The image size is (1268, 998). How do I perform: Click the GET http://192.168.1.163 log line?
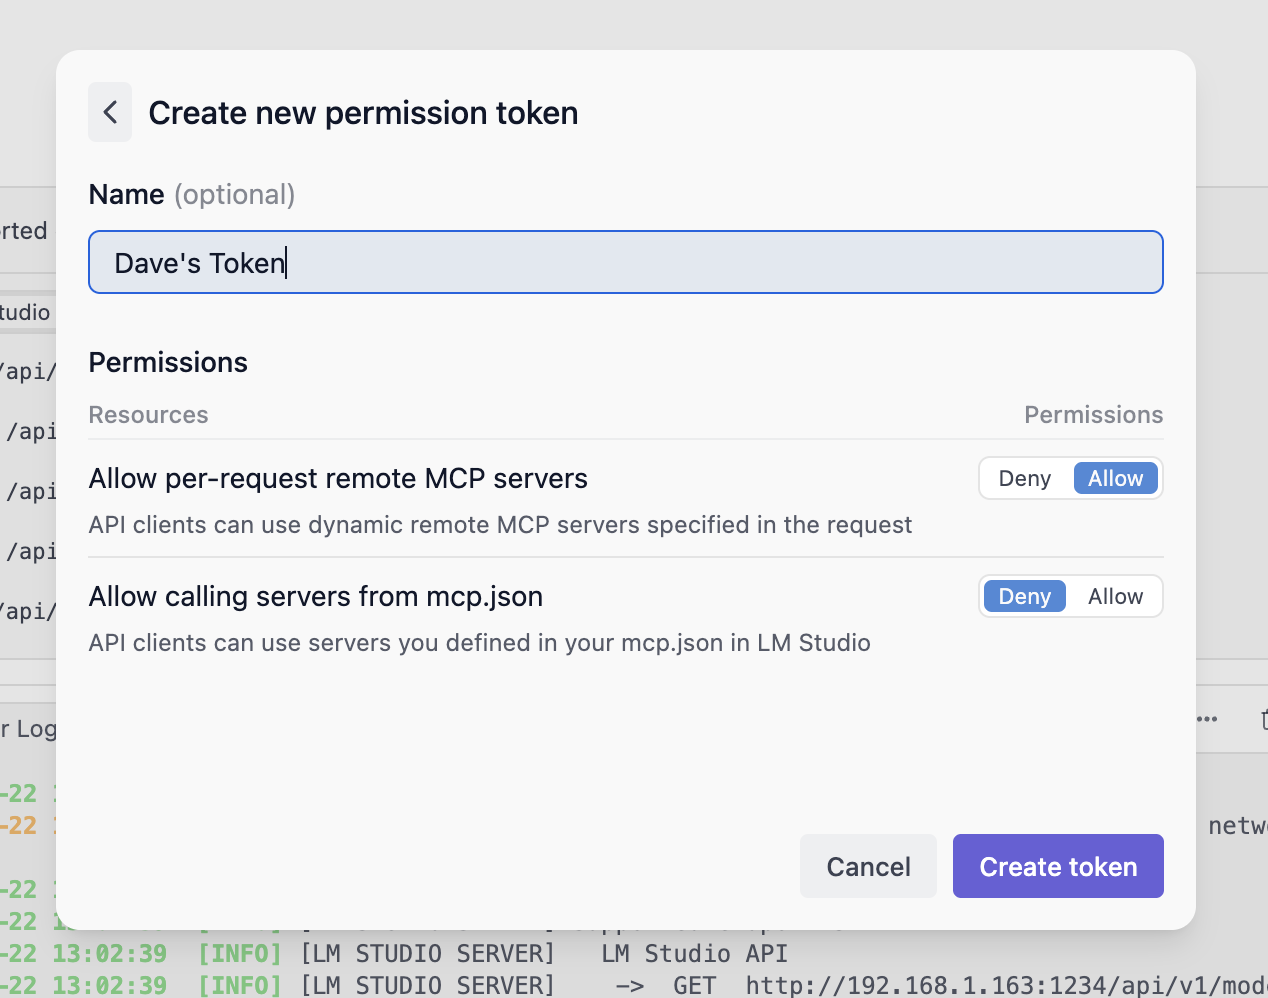940,985
